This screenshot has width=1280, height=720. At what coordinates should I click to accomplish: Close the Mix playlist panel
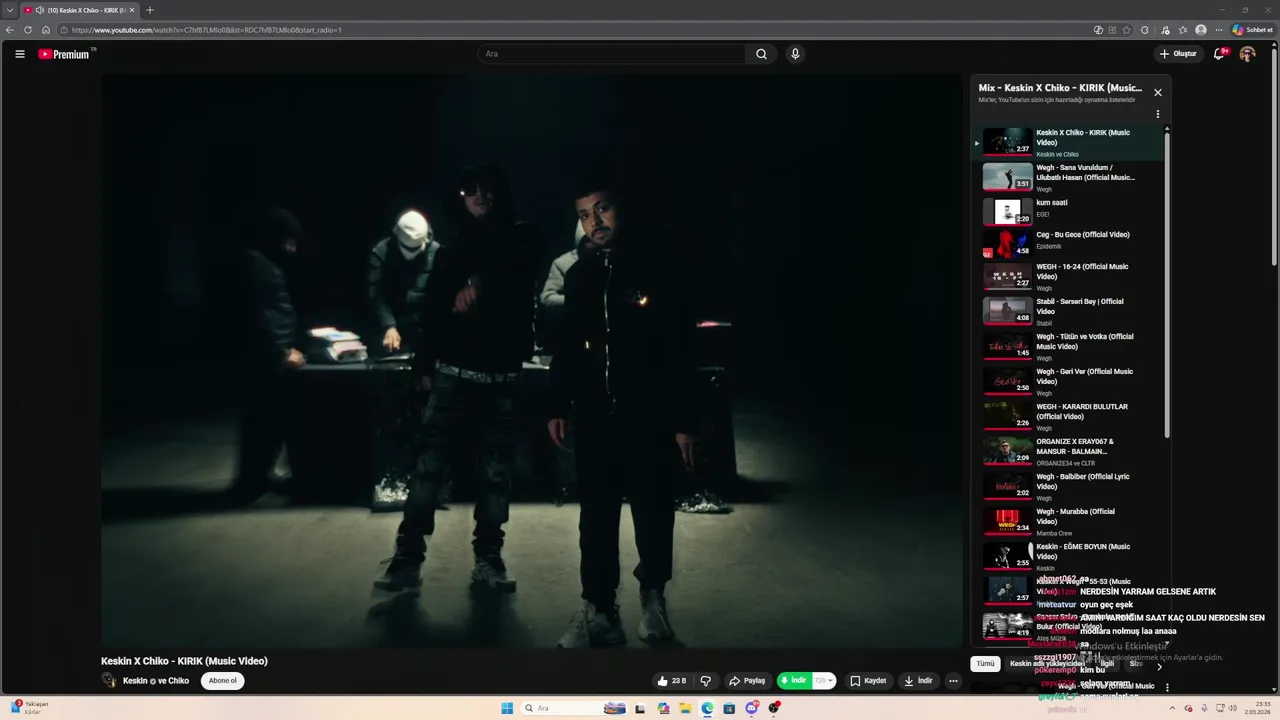click(1158, 92)
